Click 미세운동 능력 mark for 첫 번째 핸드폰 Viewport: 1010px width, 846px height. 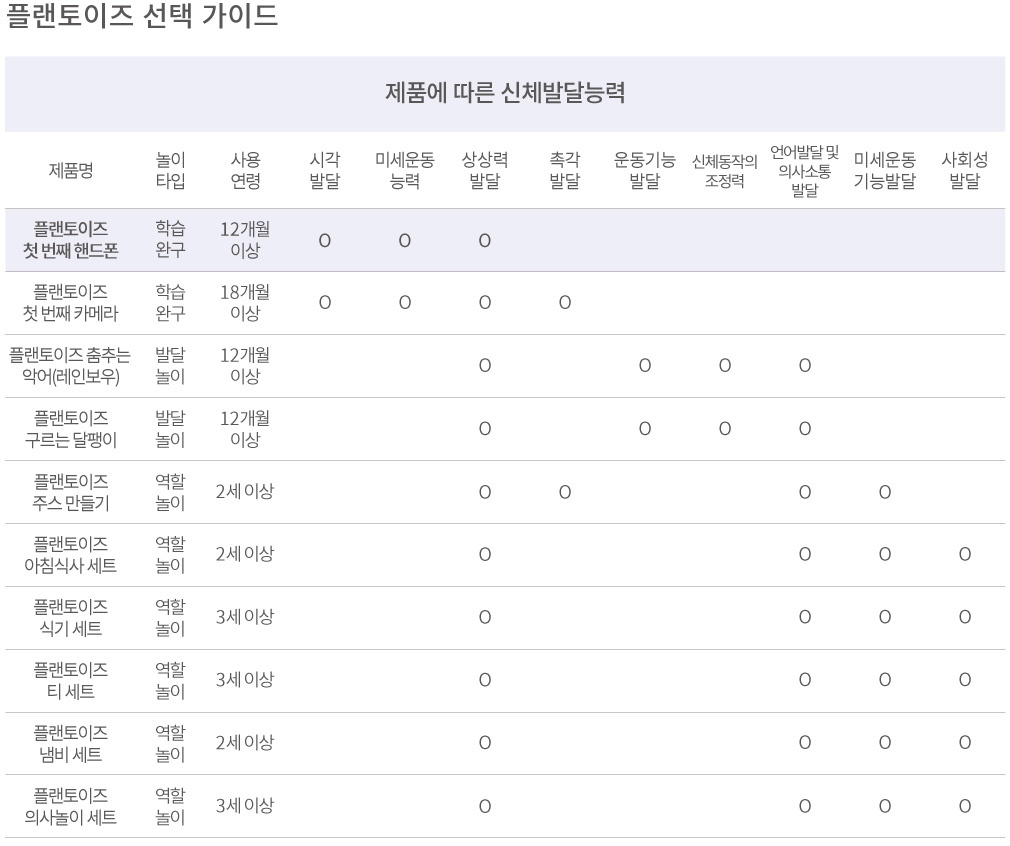405,240
